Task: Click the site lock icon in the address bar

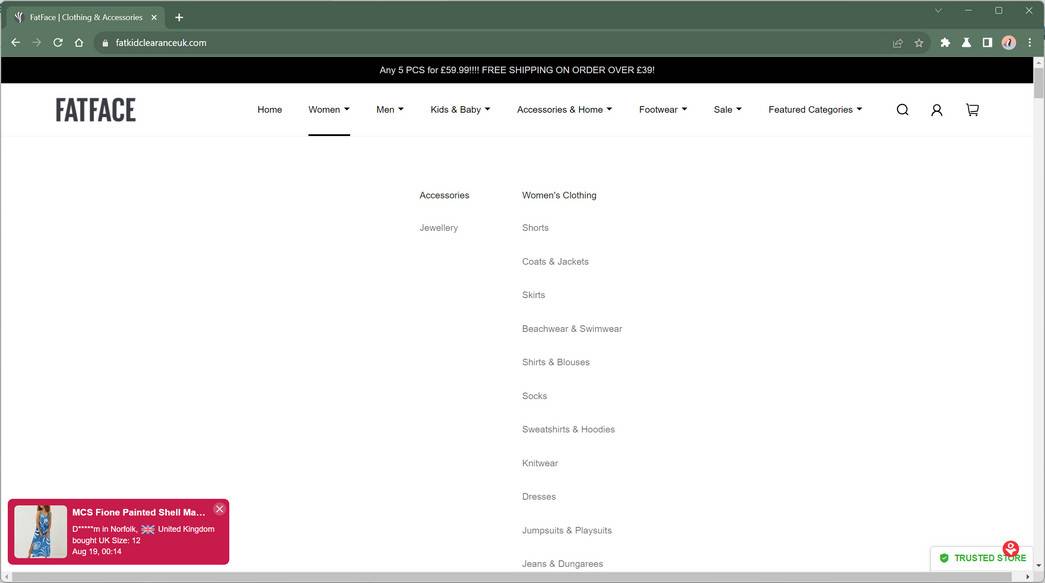Action: [x=105, y=43]
